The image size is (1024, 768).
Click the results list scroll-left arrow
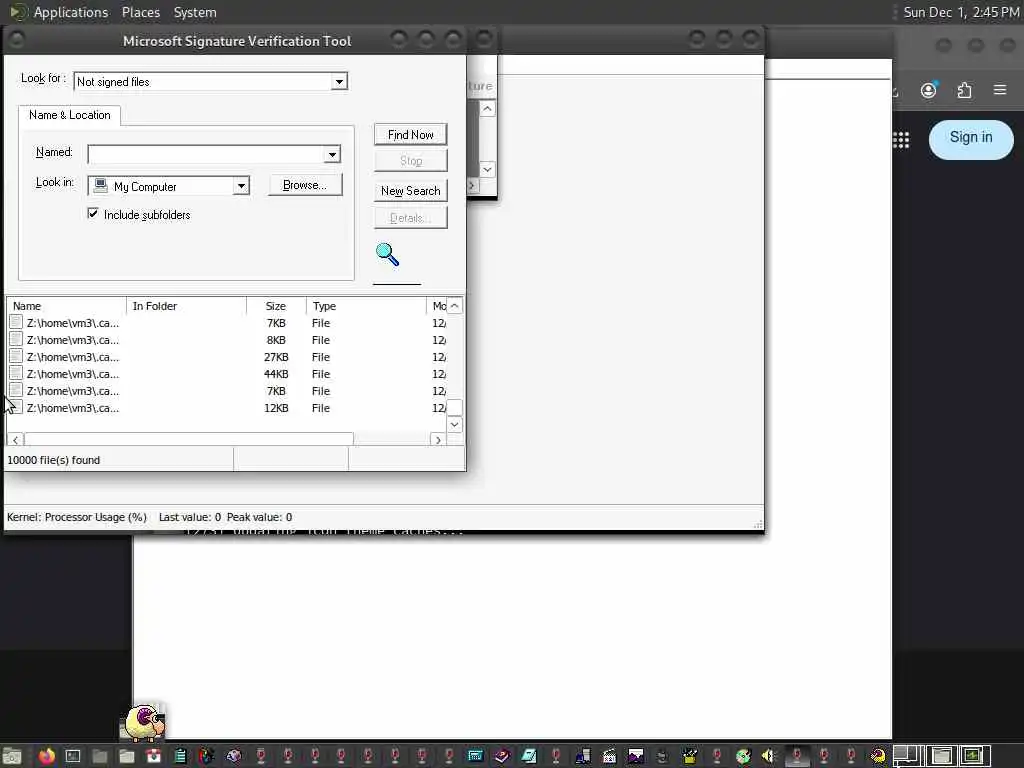[16, 440]
